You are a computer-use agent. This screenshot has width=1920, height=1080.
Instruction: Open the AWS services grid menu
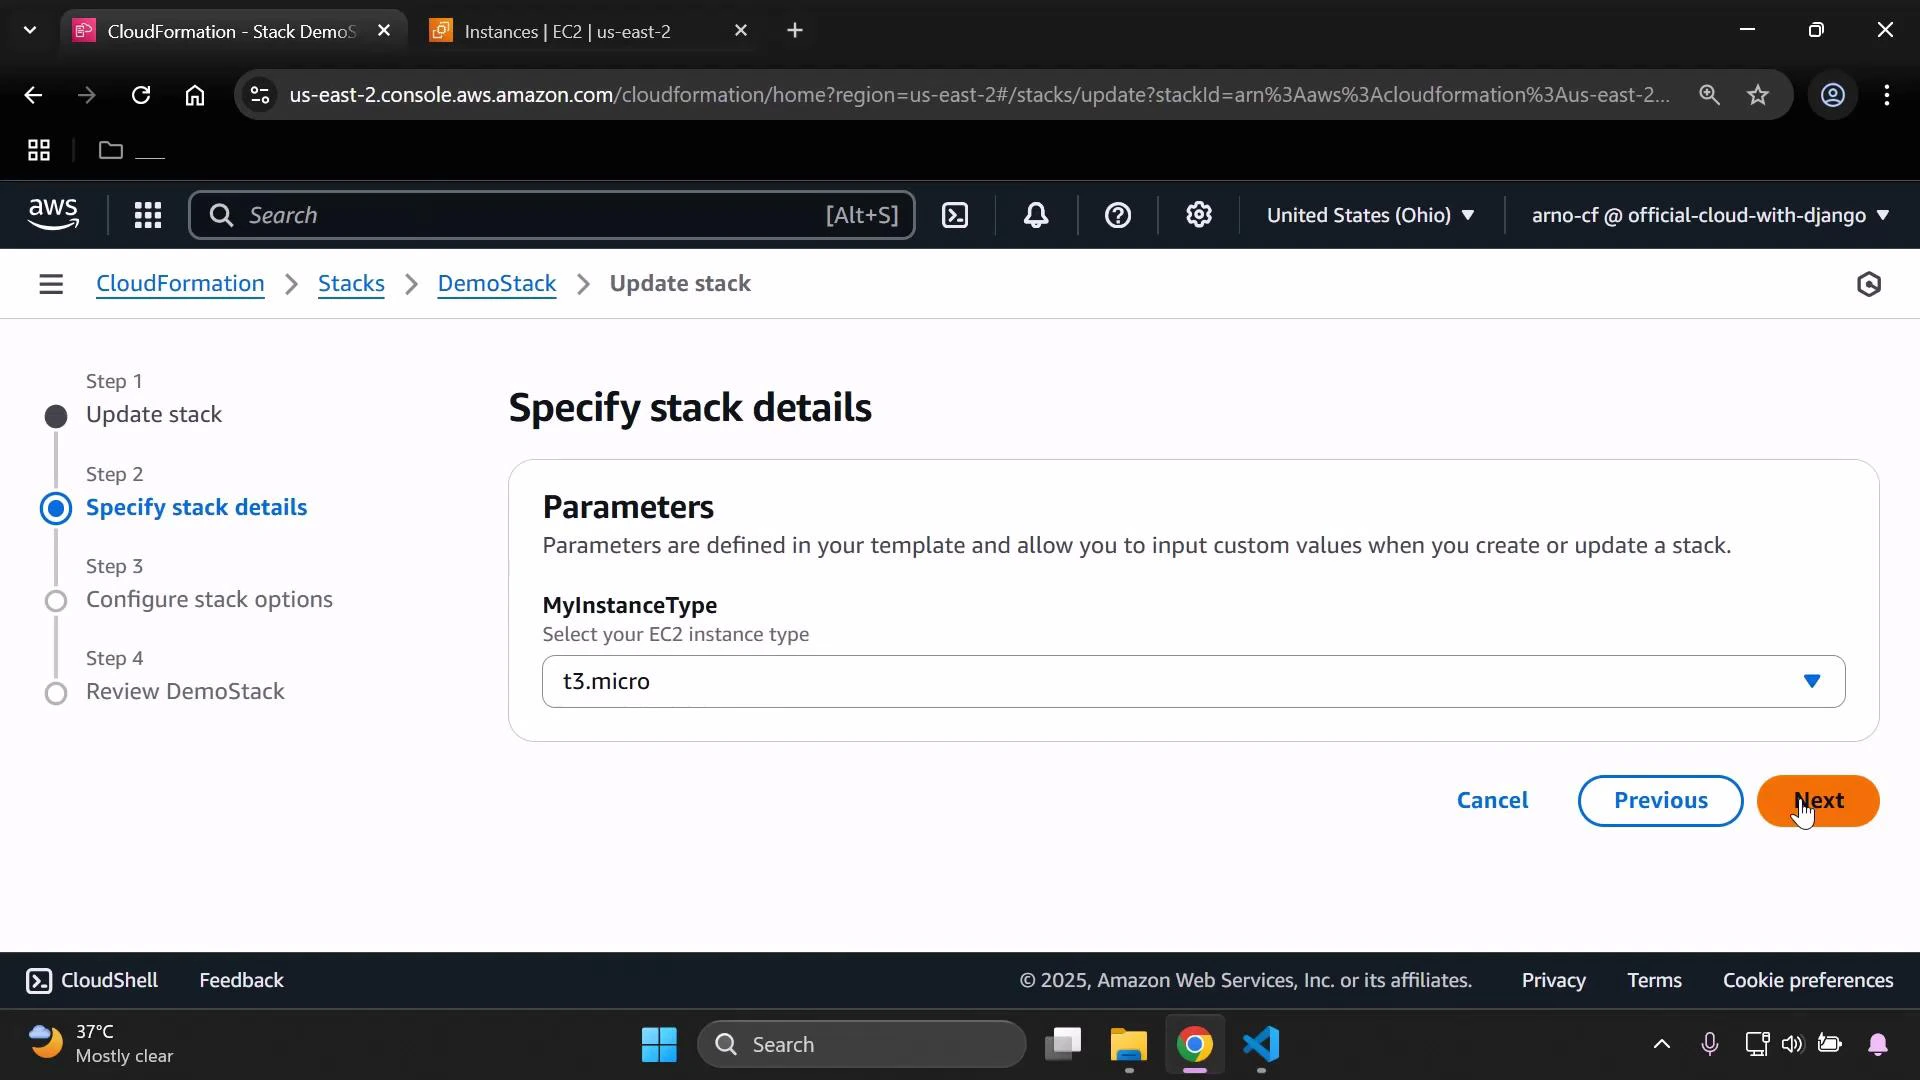147,215
